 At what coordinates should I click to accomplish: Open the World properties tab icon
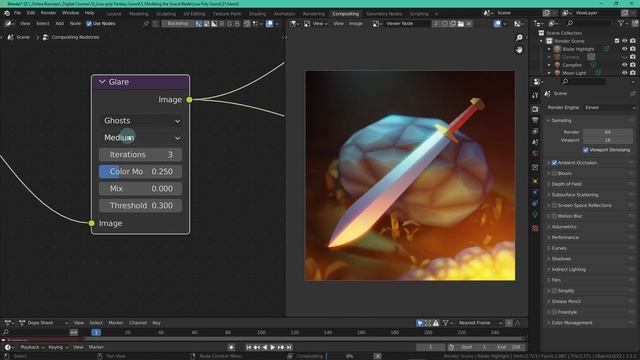click(535, 153)
